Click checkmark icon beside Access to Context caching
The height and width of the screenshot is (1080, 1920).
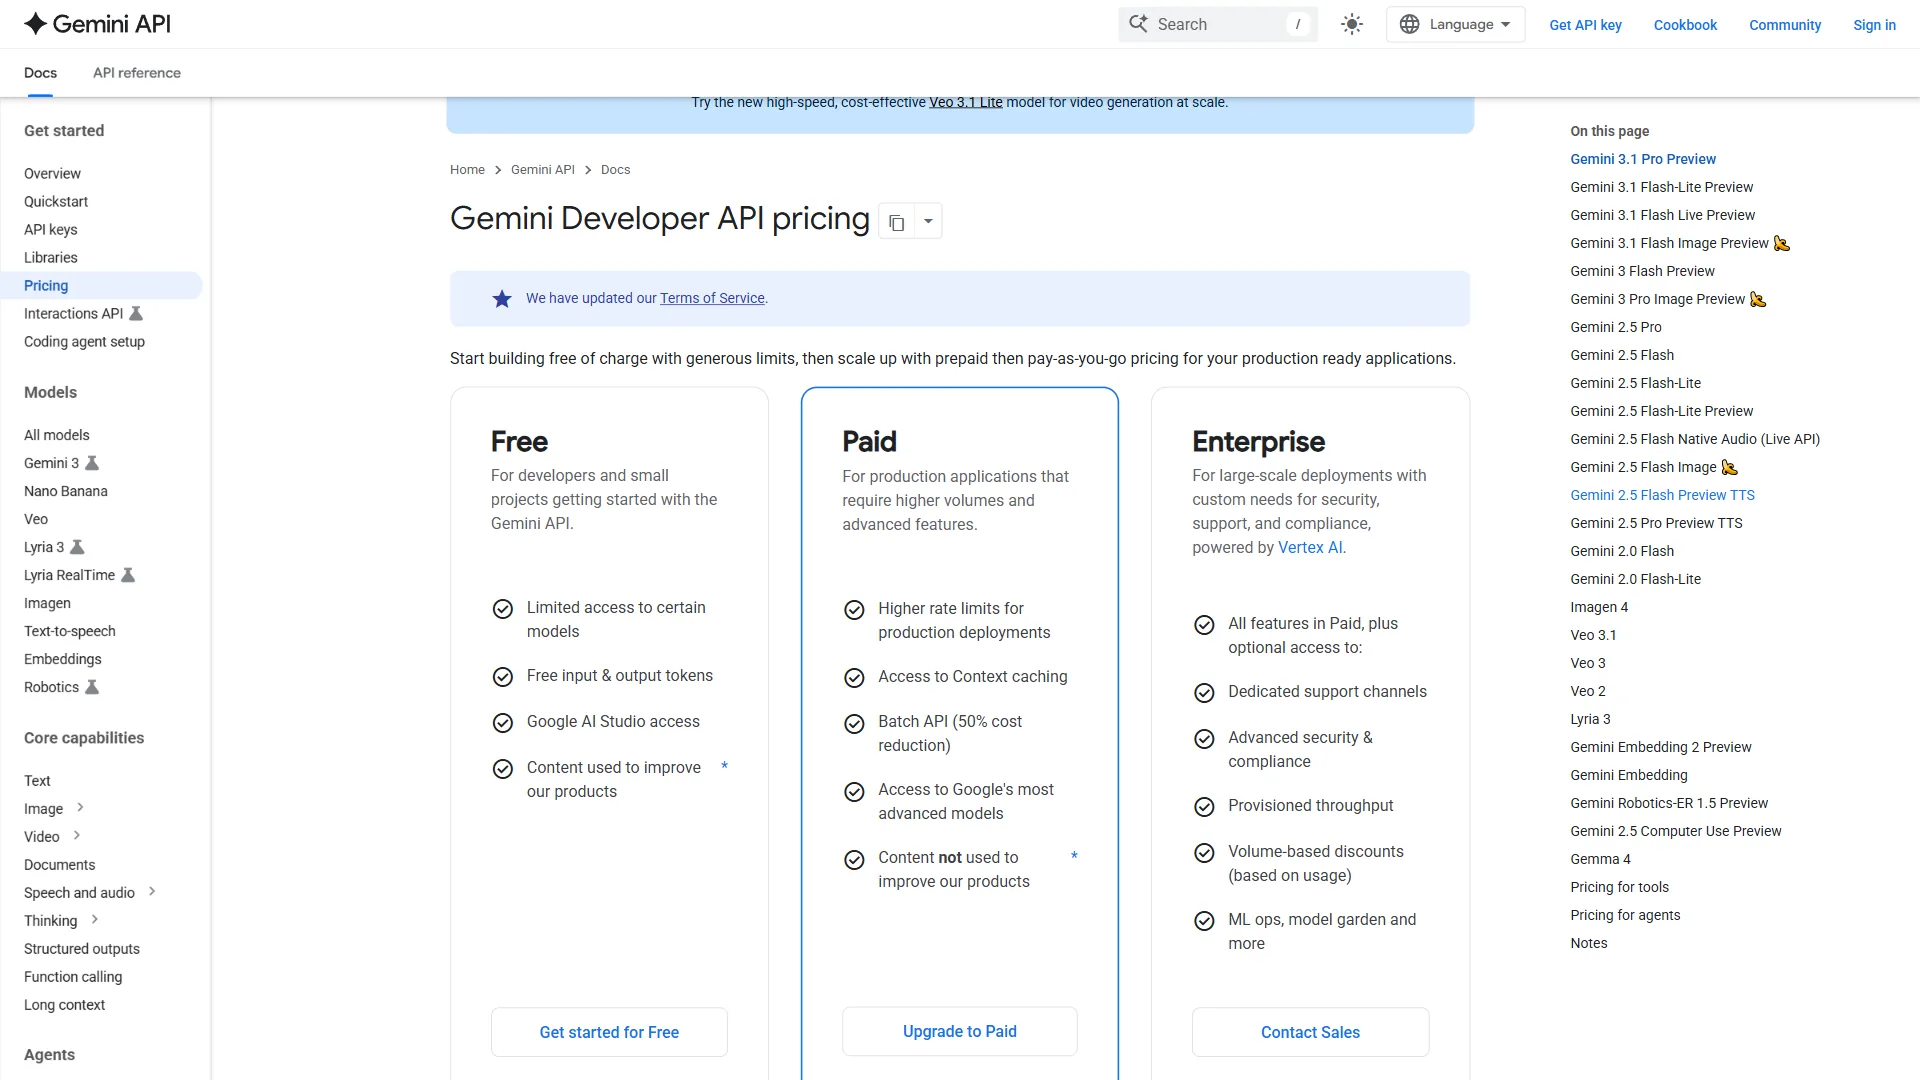[854, 678]
